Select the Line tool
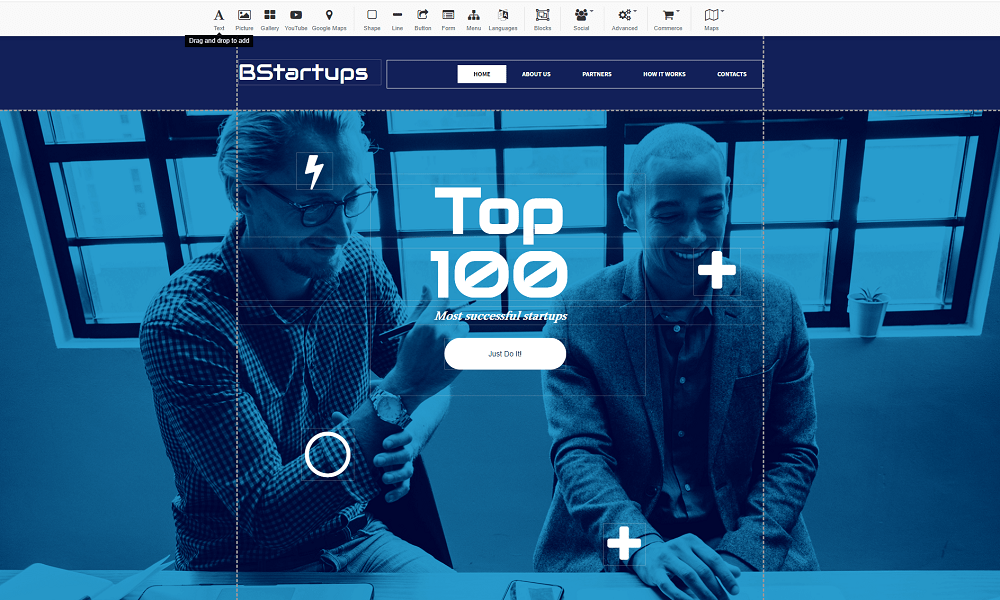This screenshot has height=600, width=1000. [x=397, y=19]
